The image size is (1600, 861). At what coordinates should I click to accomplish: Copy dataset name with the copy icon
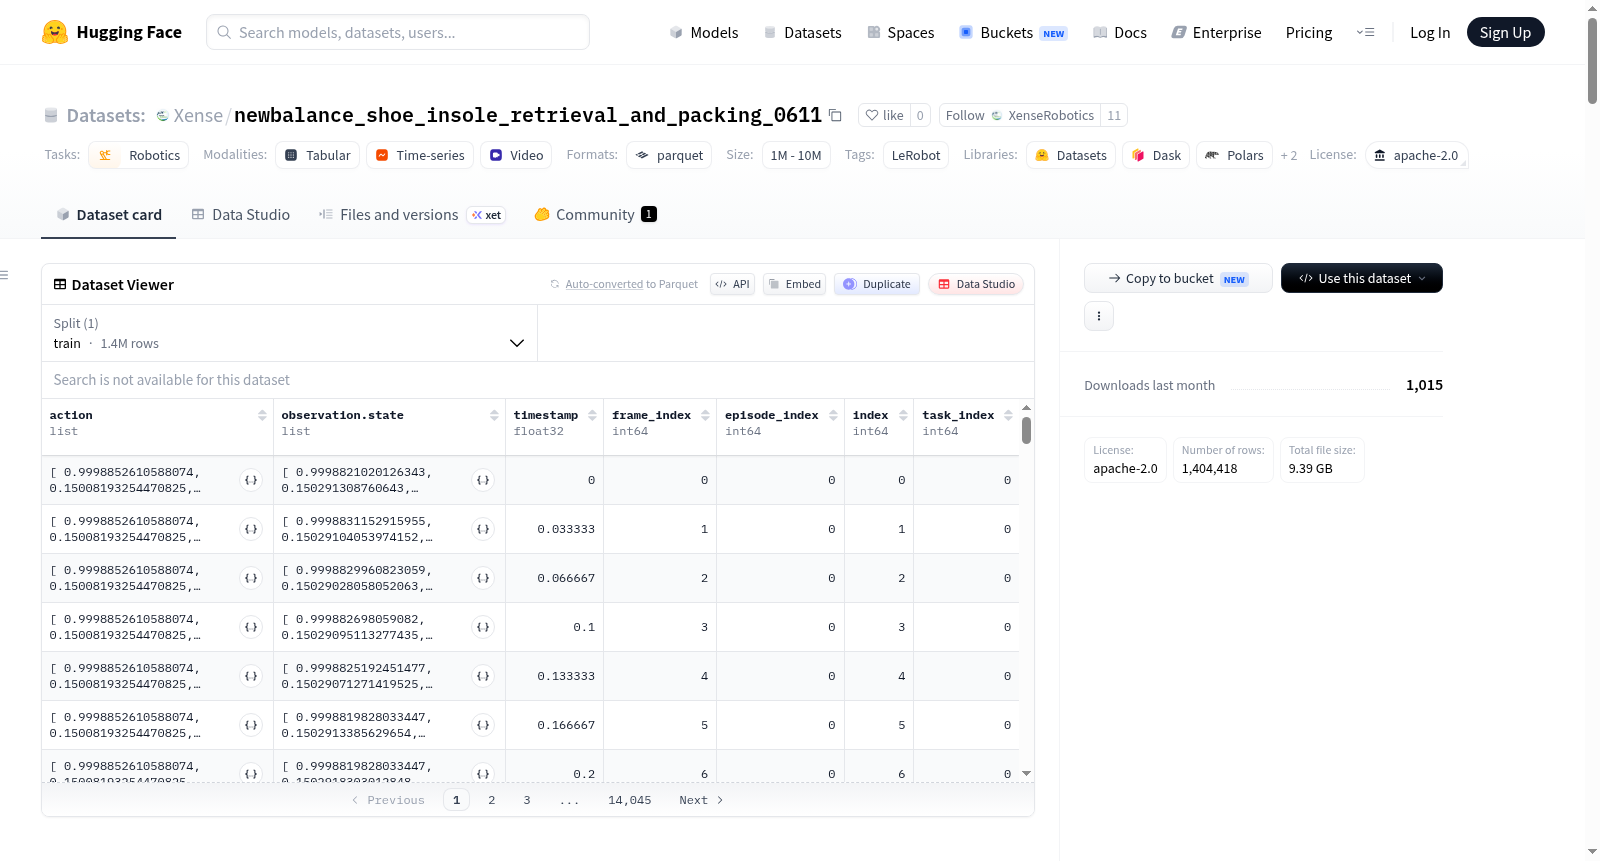click(835, 115)
